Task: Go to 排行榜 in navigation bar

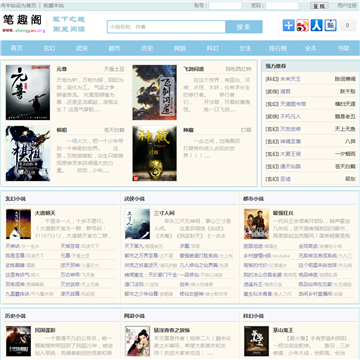Action: point(278,48)
